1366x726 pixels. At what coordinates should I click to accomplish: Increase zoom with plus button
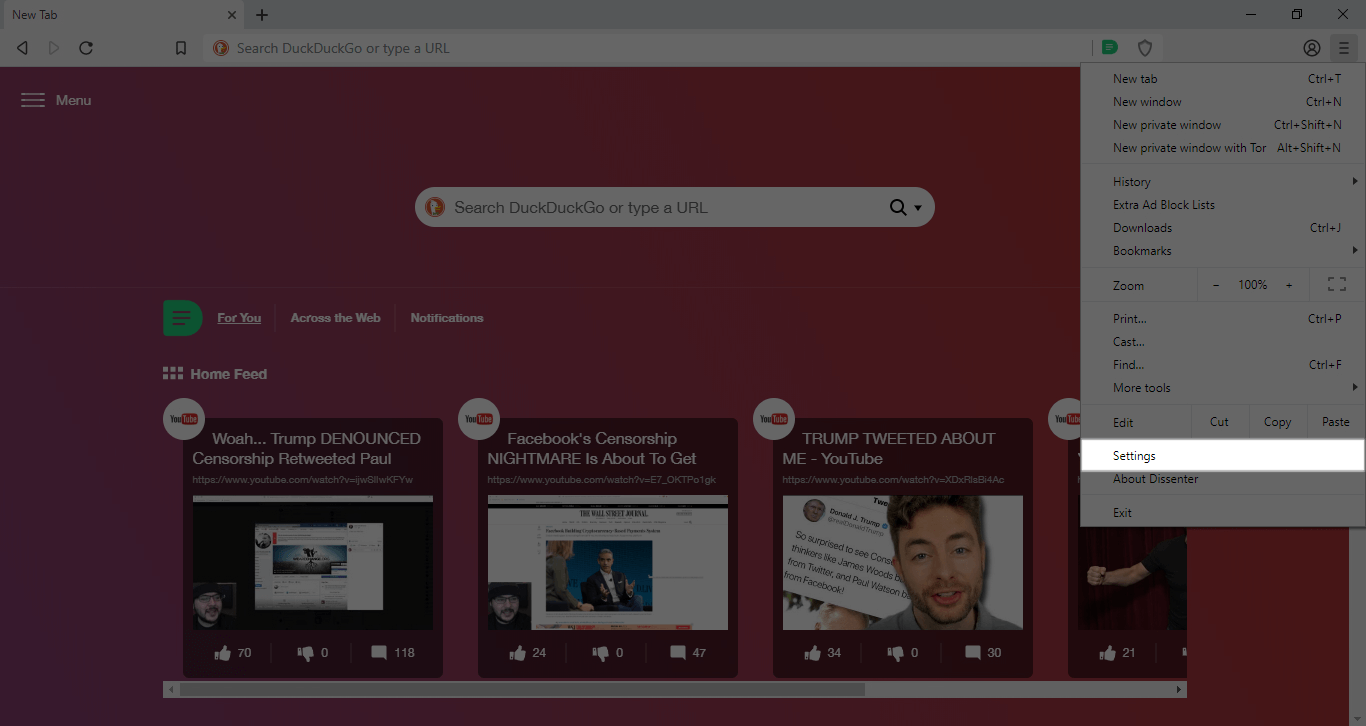coord(1289,285)
